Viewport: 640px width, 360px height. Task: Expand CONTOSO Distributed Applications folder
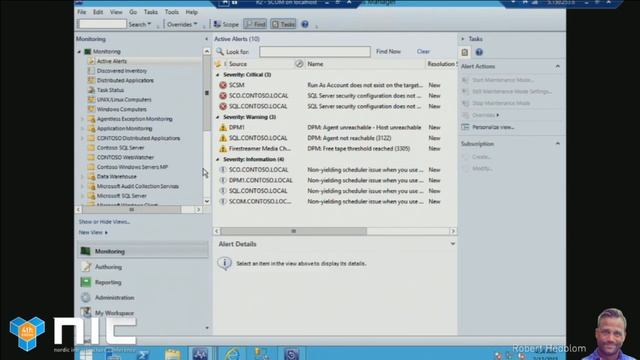(82, 138)
